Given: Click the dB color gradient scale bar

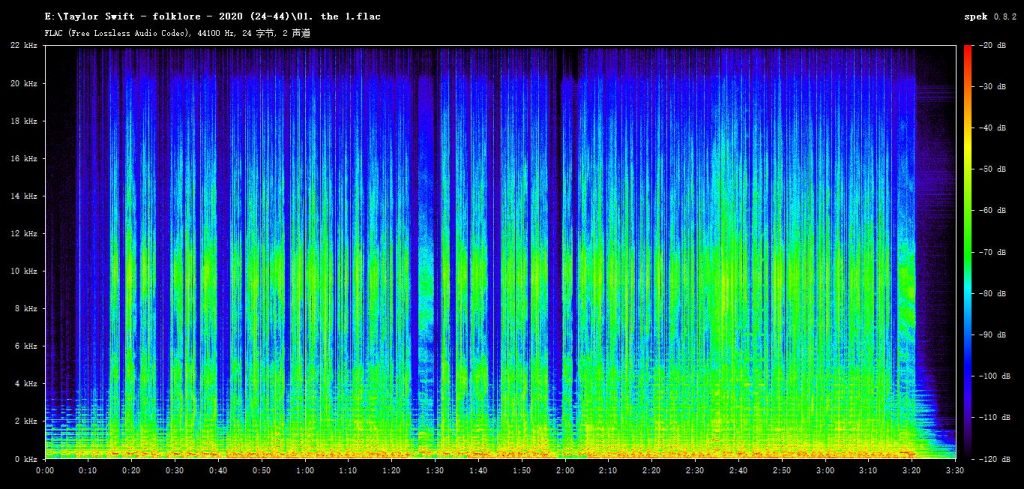Looking at the screenshot, I should [x=967, y=252].
